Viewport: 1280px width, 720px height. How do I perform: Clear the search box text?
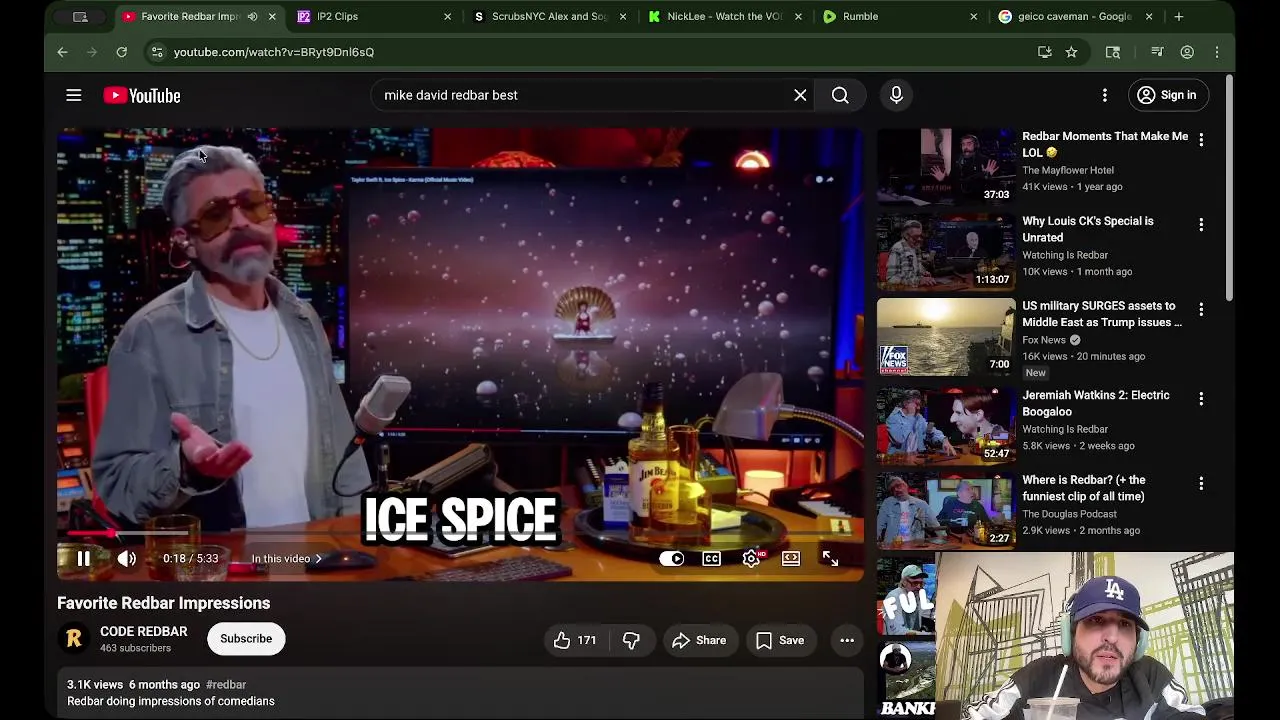coord(800,95)
